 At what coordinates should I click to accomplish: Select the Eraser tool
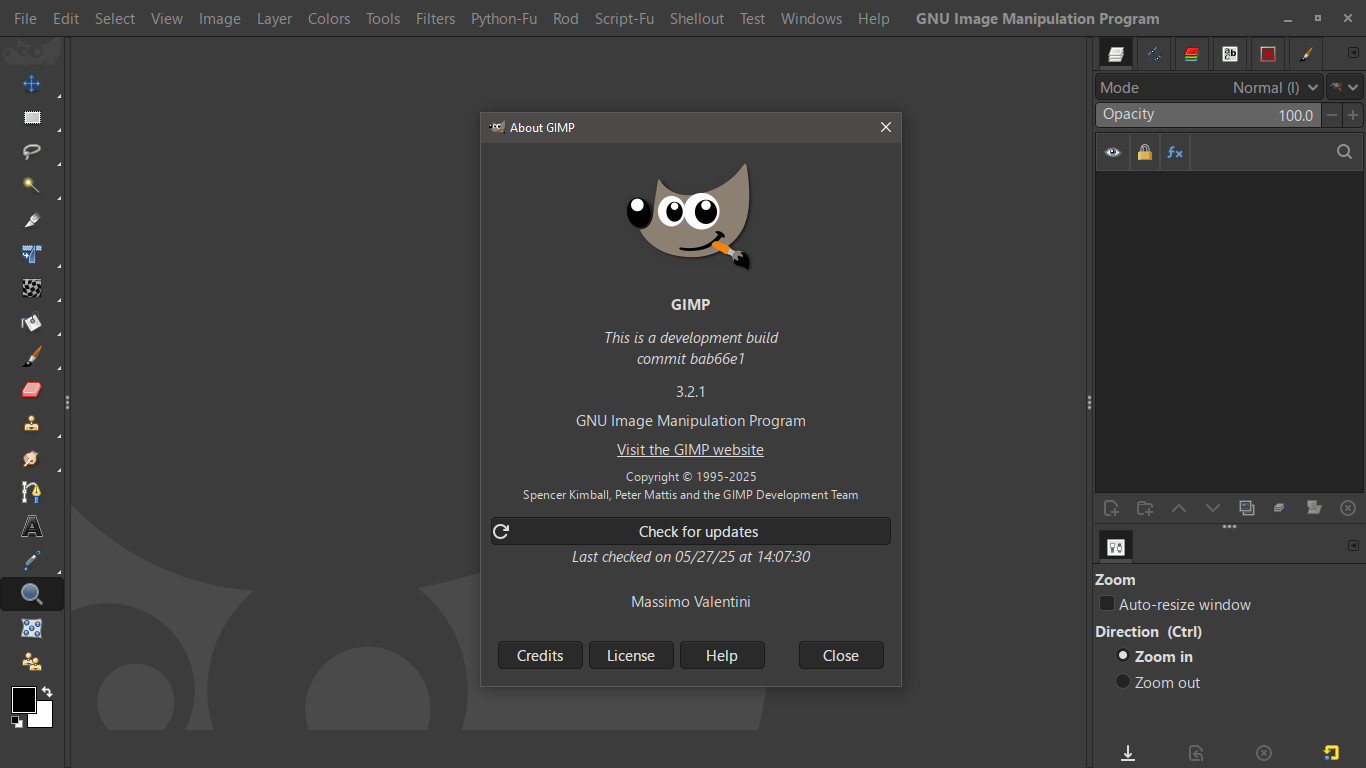pyautogui.click(x=32, y=390)
